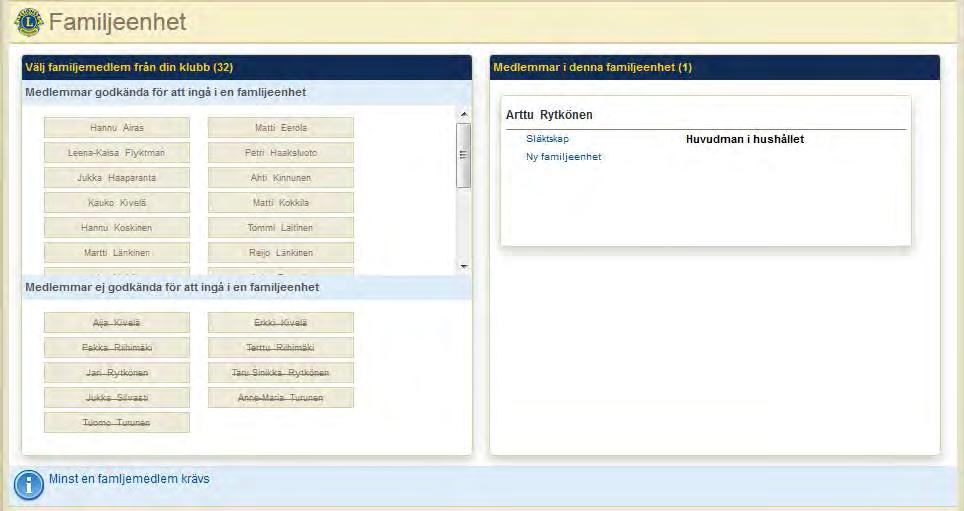
Task: Choose Petri Haaksluoto as family member
Action: (281, 153)
